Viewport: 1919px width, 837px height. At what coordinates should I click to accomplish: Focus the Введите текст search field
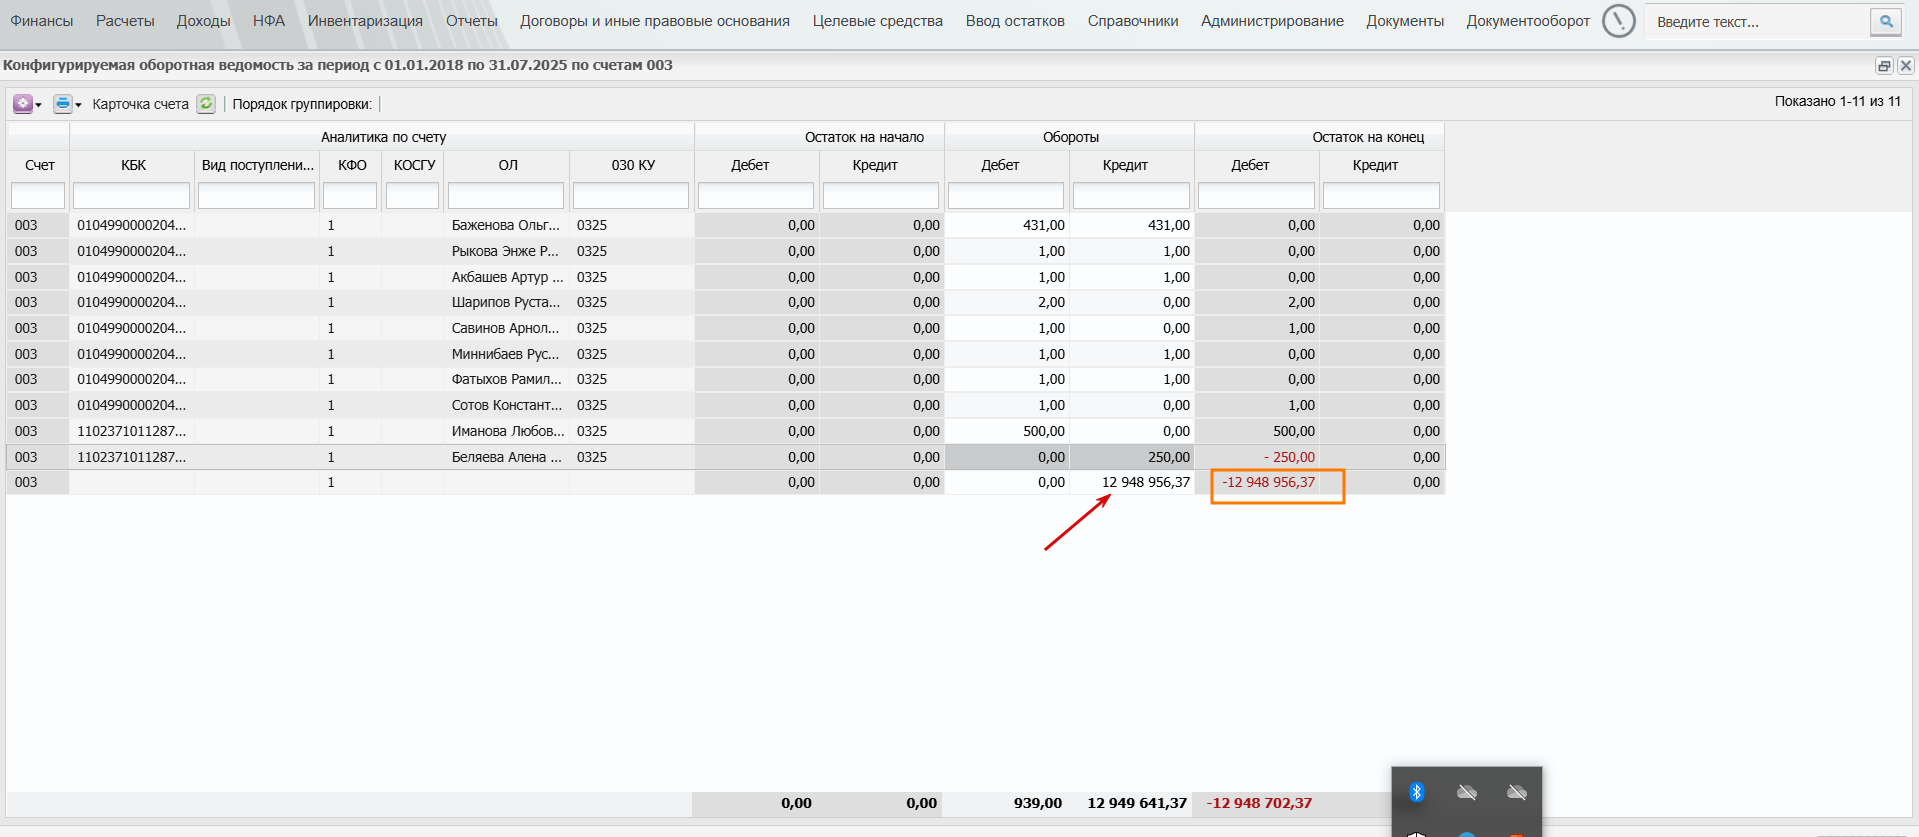(1758, 21)
